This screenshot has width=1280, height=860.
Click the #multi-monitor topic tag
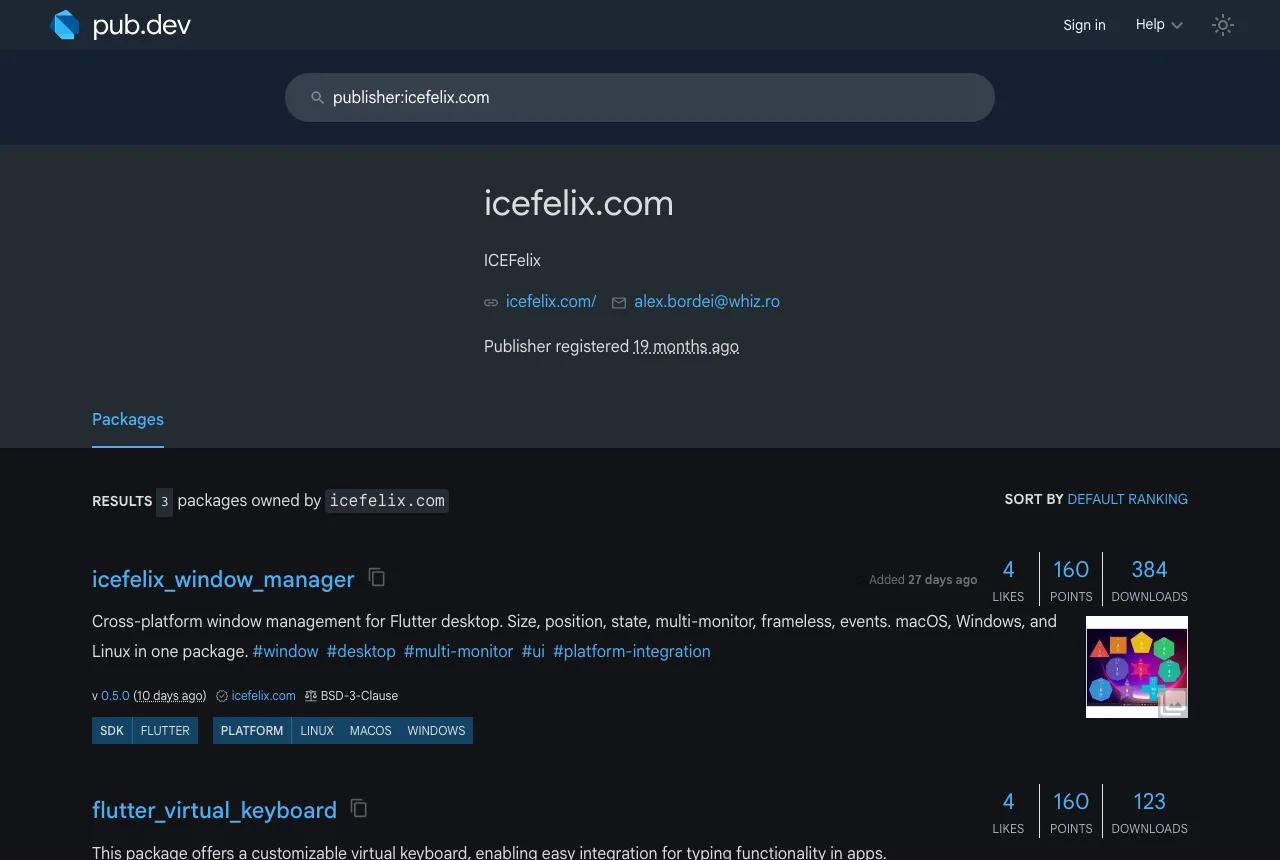tap(458, 651)
